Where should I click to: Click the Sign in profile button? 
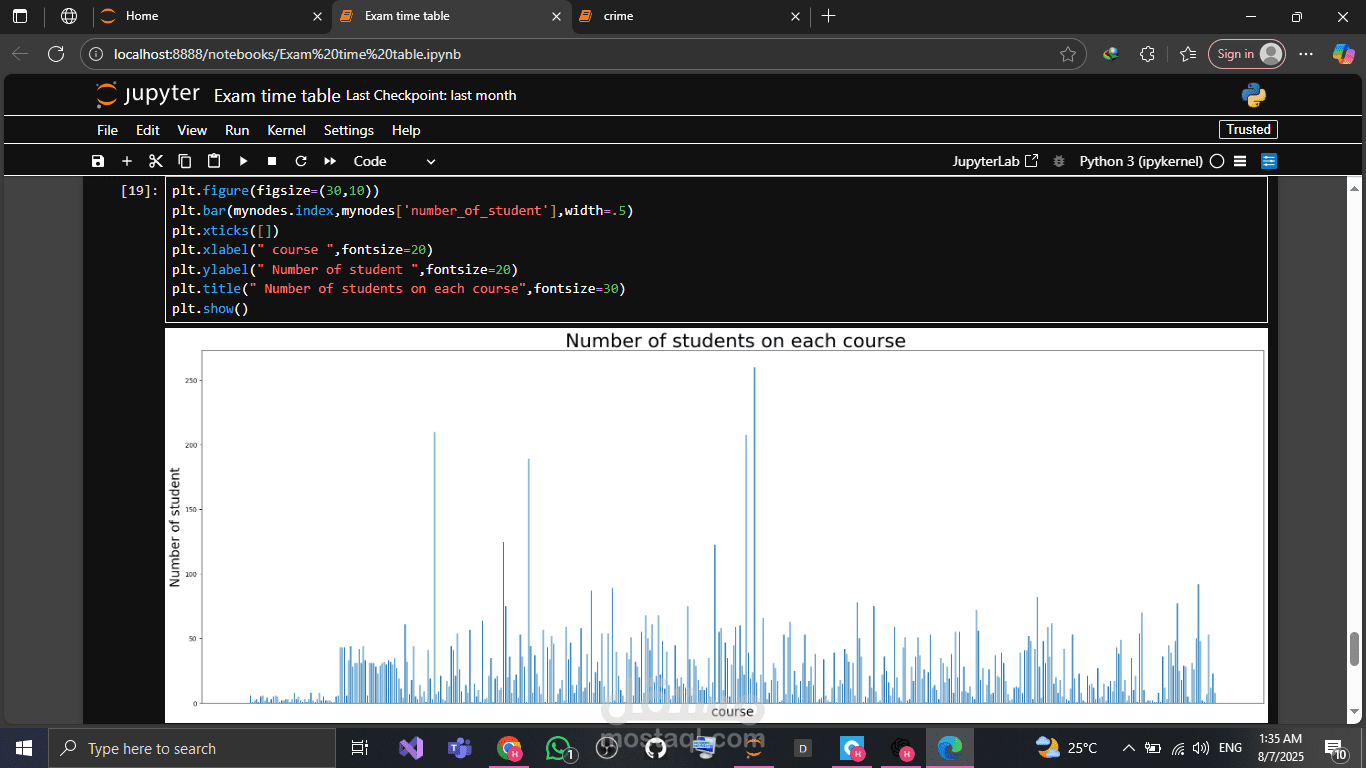(1247, 54)
